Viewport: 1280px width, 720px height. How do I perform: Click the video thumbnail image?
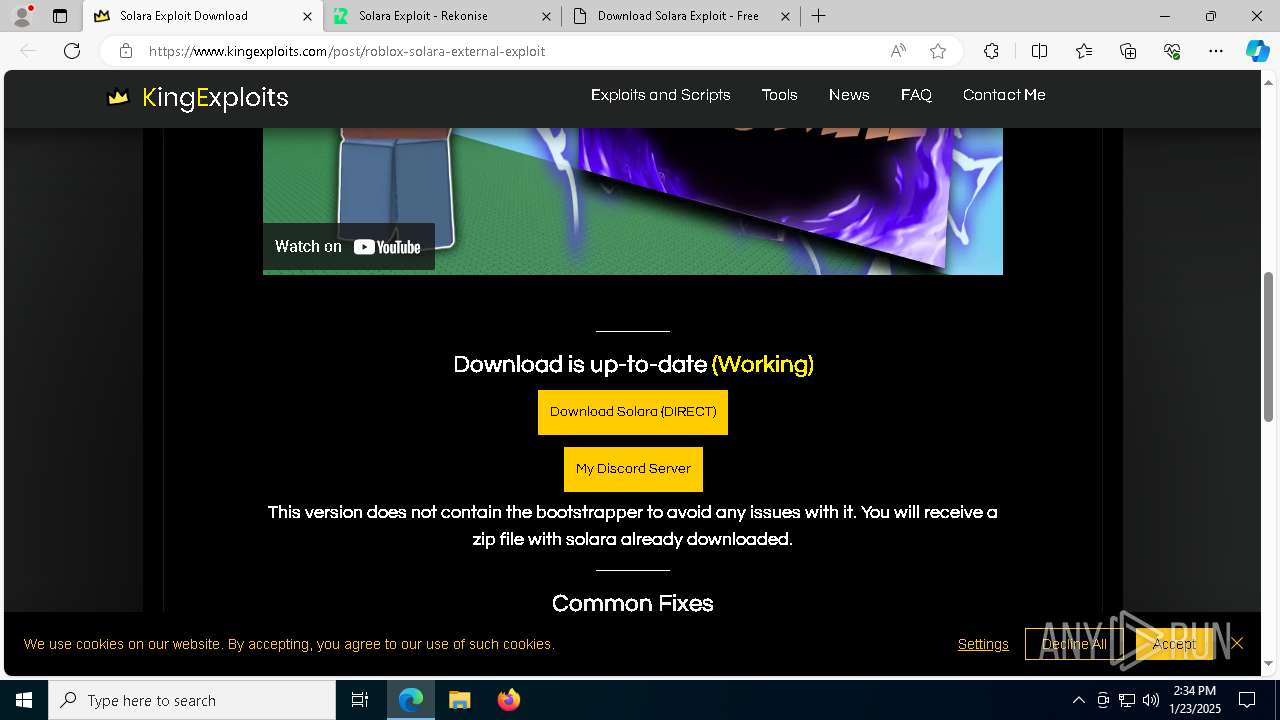point(633,200)
